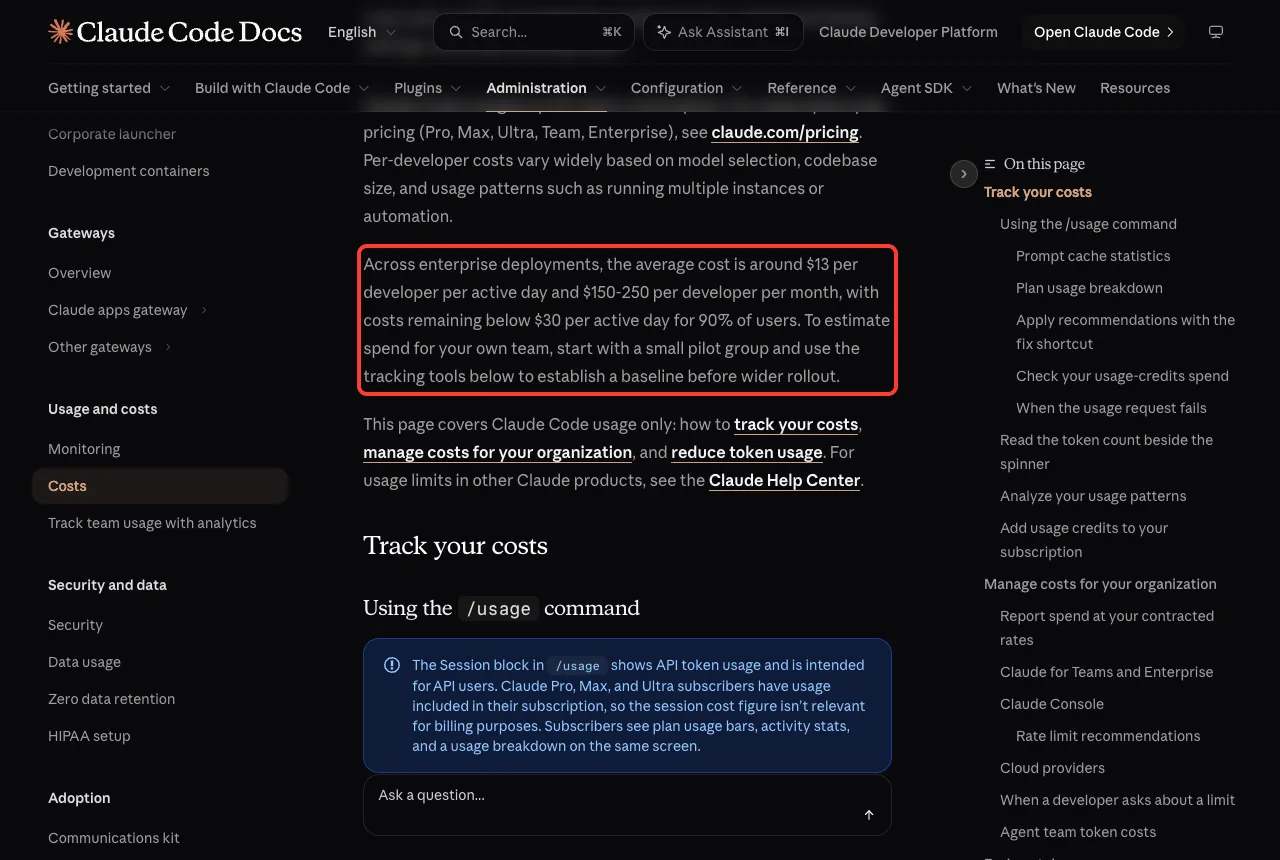Screen dimensions: 1280x860
Task: Open the Administration dropdown menu
Action: coord(546,88)
